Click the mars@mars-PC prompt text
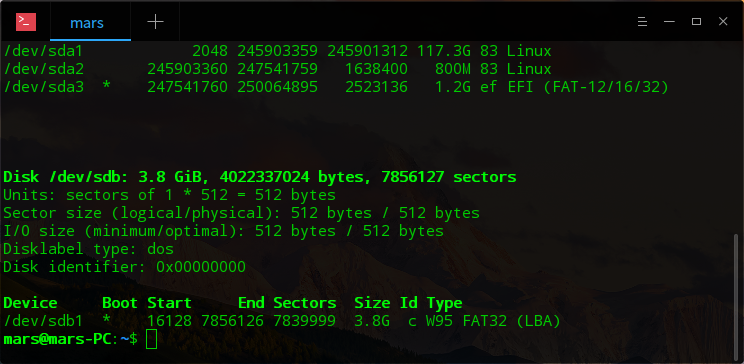Viewport: 744px width, 364px height. pos(57,339)
